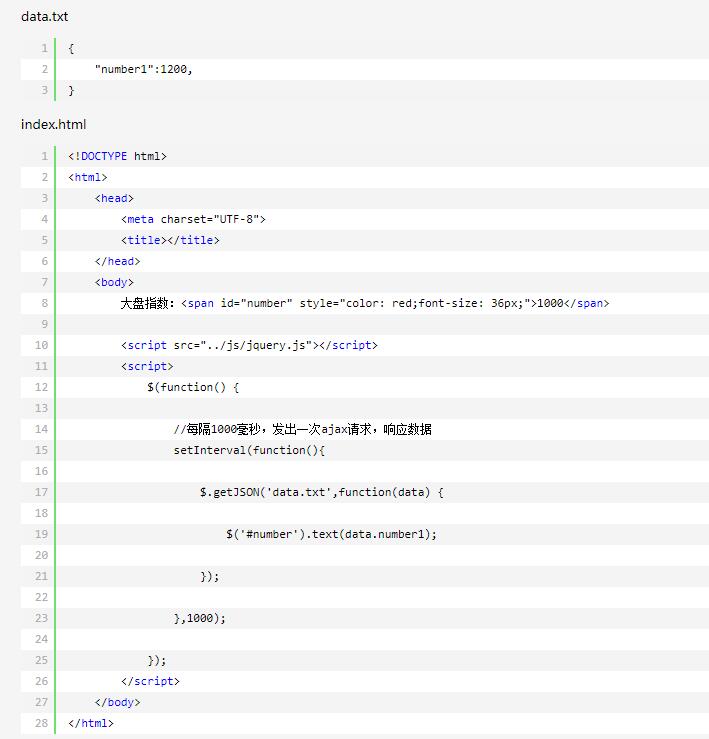Click the },1000); line
Screen dimensions: 709x739
click(200, 618)
